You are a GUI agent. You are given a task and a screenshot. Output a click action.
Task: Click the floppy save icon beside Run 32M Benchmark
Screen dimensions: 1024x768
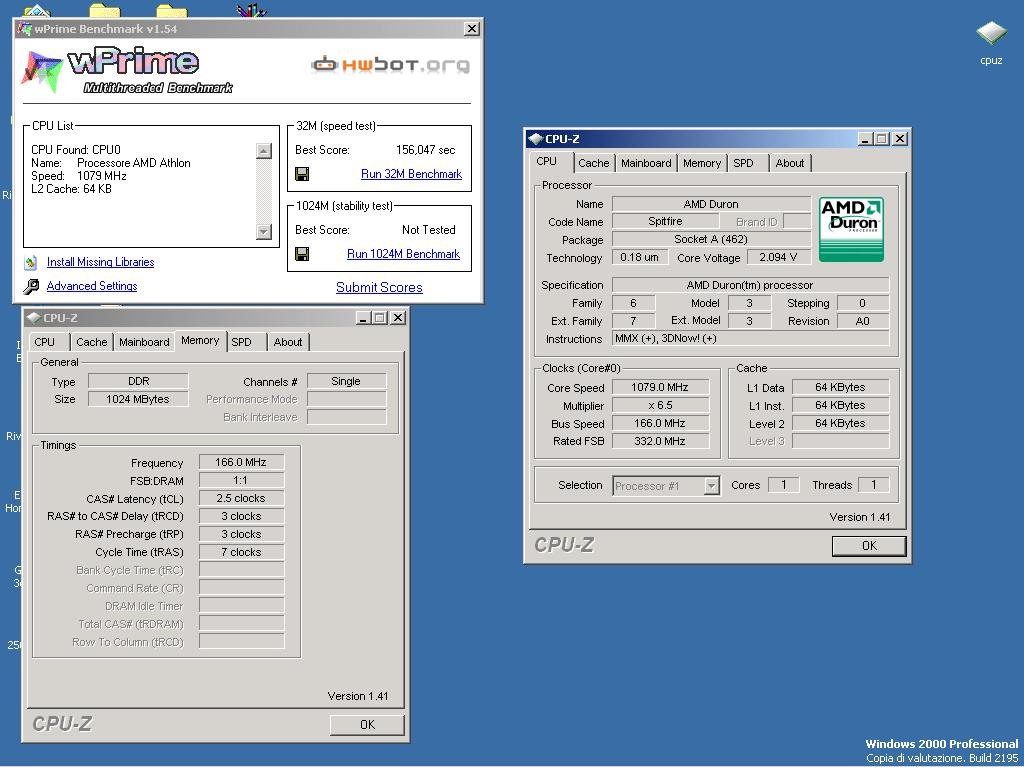pos(302,174)
